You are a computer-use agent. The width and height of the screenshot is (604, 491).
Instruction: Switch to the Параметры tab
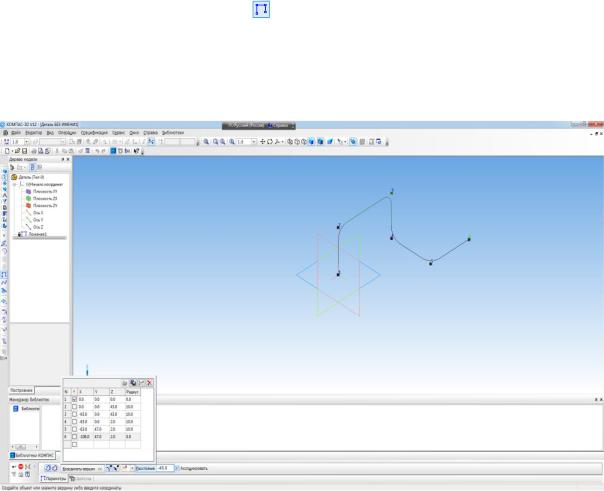pos(54,479)
